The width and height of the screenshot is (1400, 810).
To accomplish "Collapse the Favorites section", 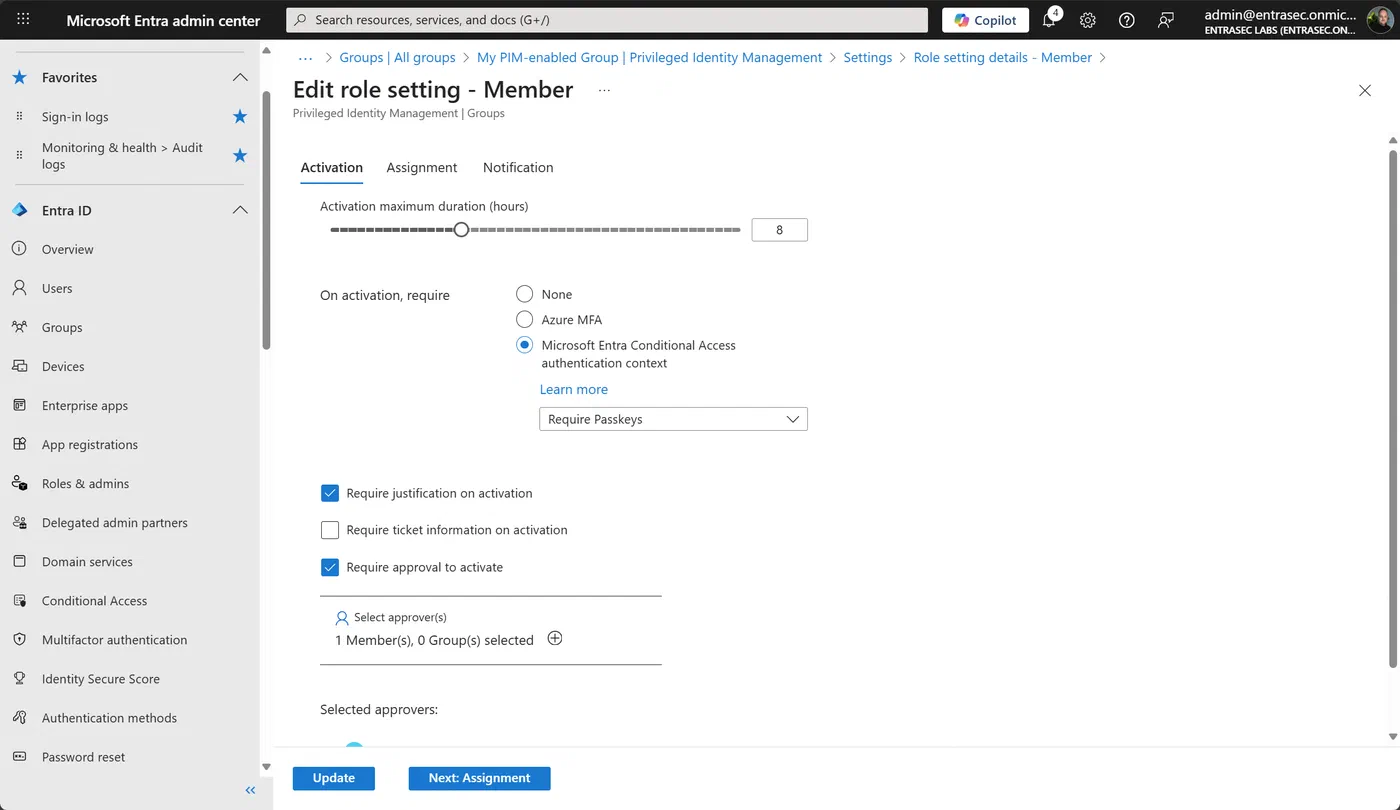I will [240, 77].
